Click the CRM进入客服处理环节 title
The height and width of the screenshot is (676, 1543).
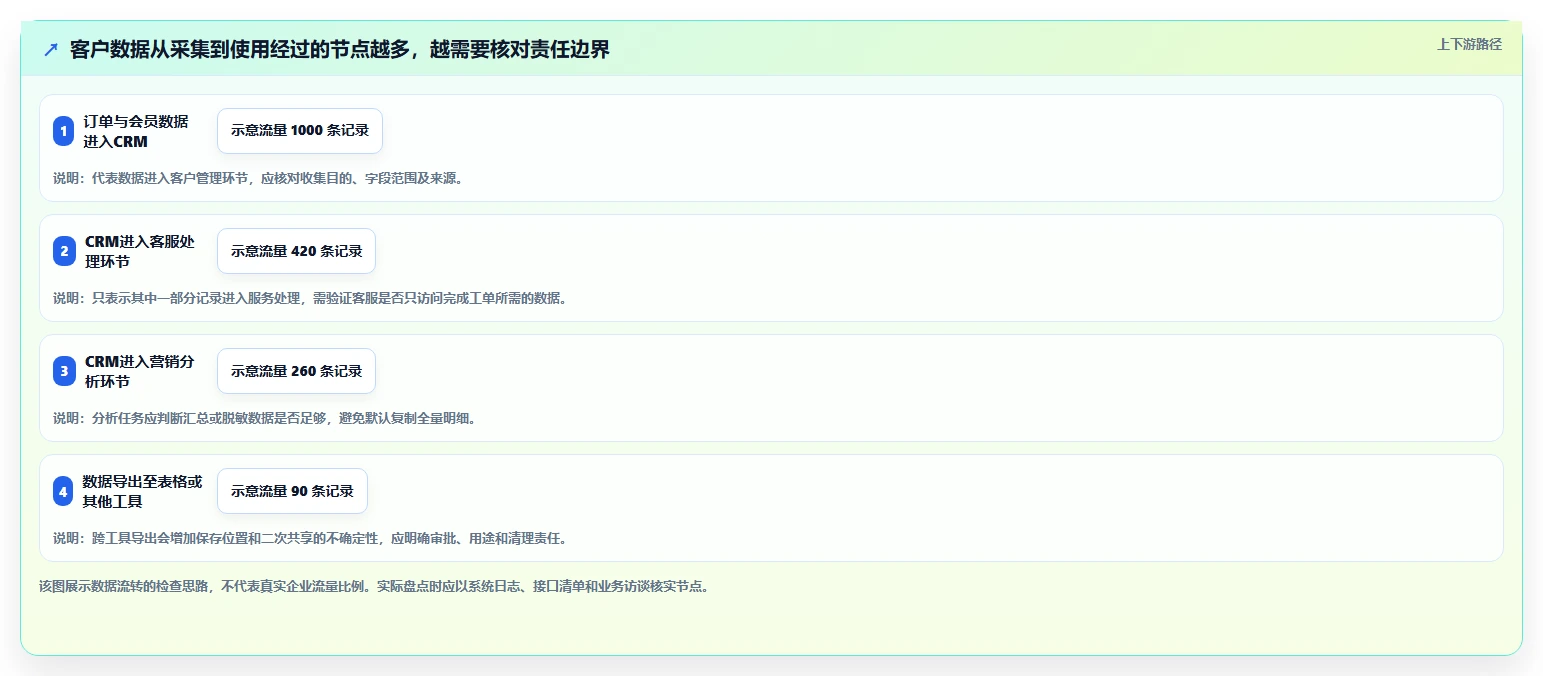click(x=140, y=251)
